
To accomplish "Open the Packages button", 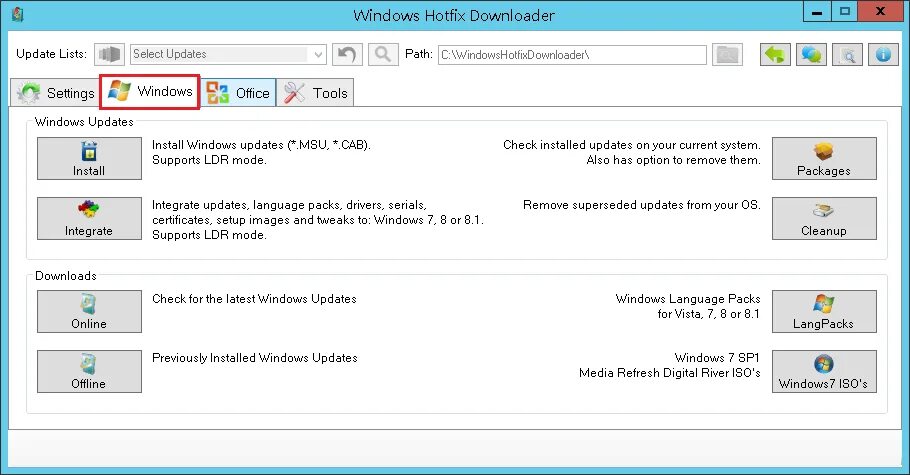I will 824,159.
